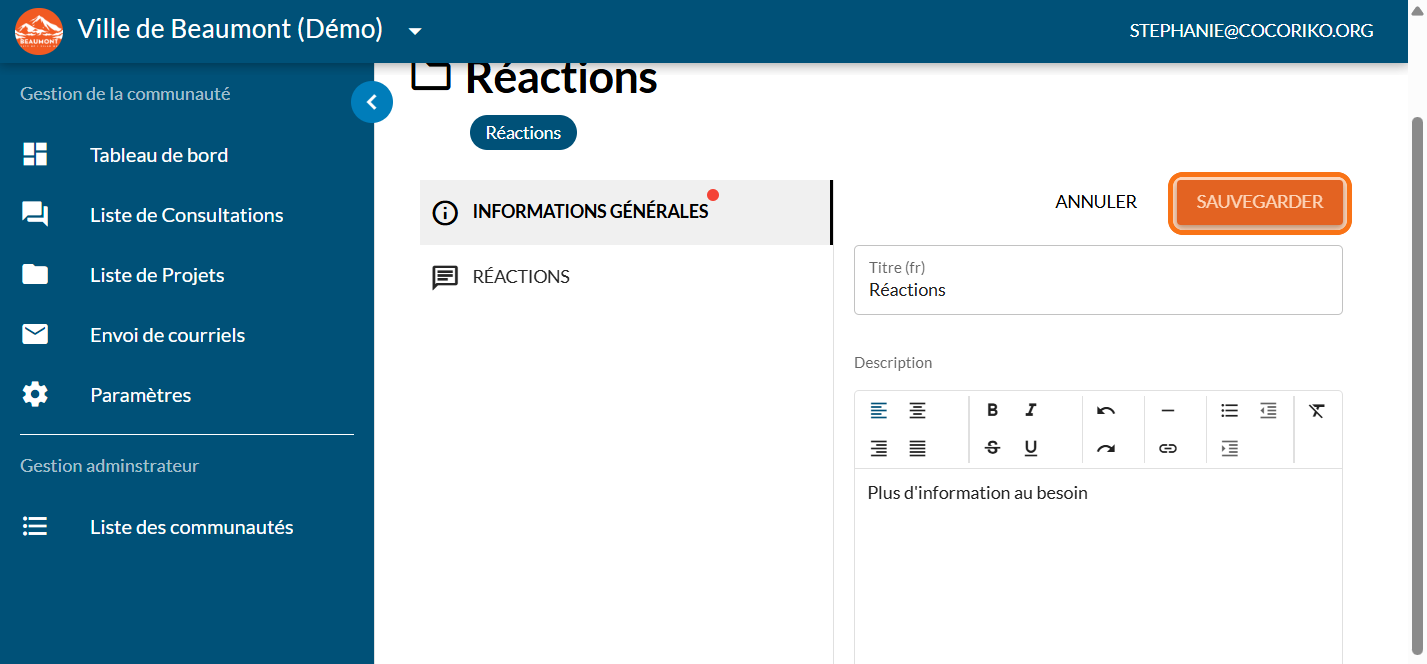The image size is (1427, 664).
Task: Collapse the sidebar with the chevron button
Action: point(372,102)
